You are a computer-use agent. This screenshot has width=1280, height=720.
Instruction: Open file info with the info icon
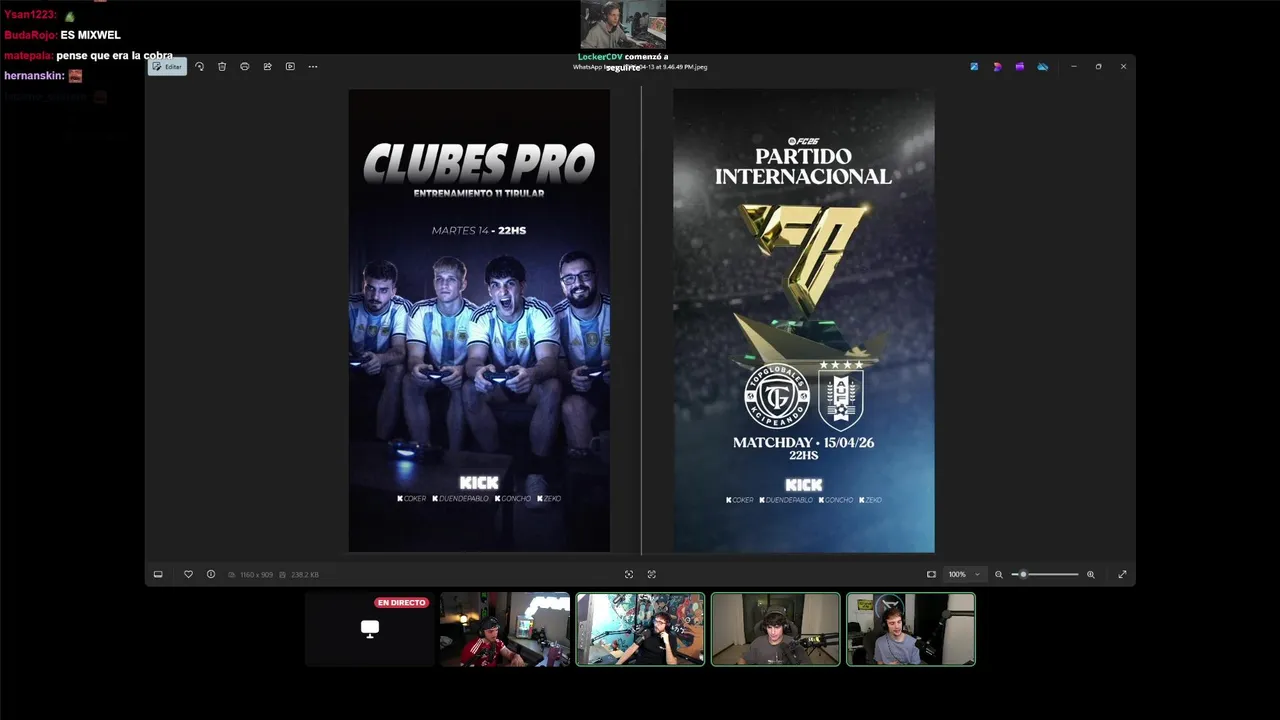pyautogui.click(x=211, y=574)
